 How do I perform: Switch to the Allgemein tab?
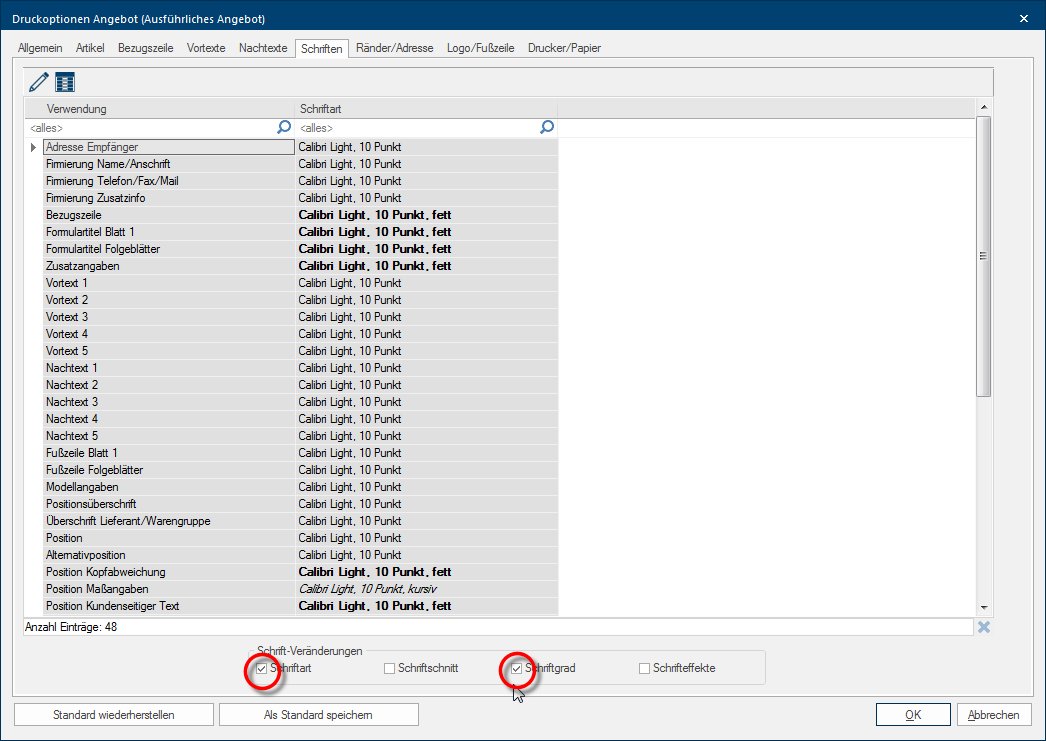[40, 48]
